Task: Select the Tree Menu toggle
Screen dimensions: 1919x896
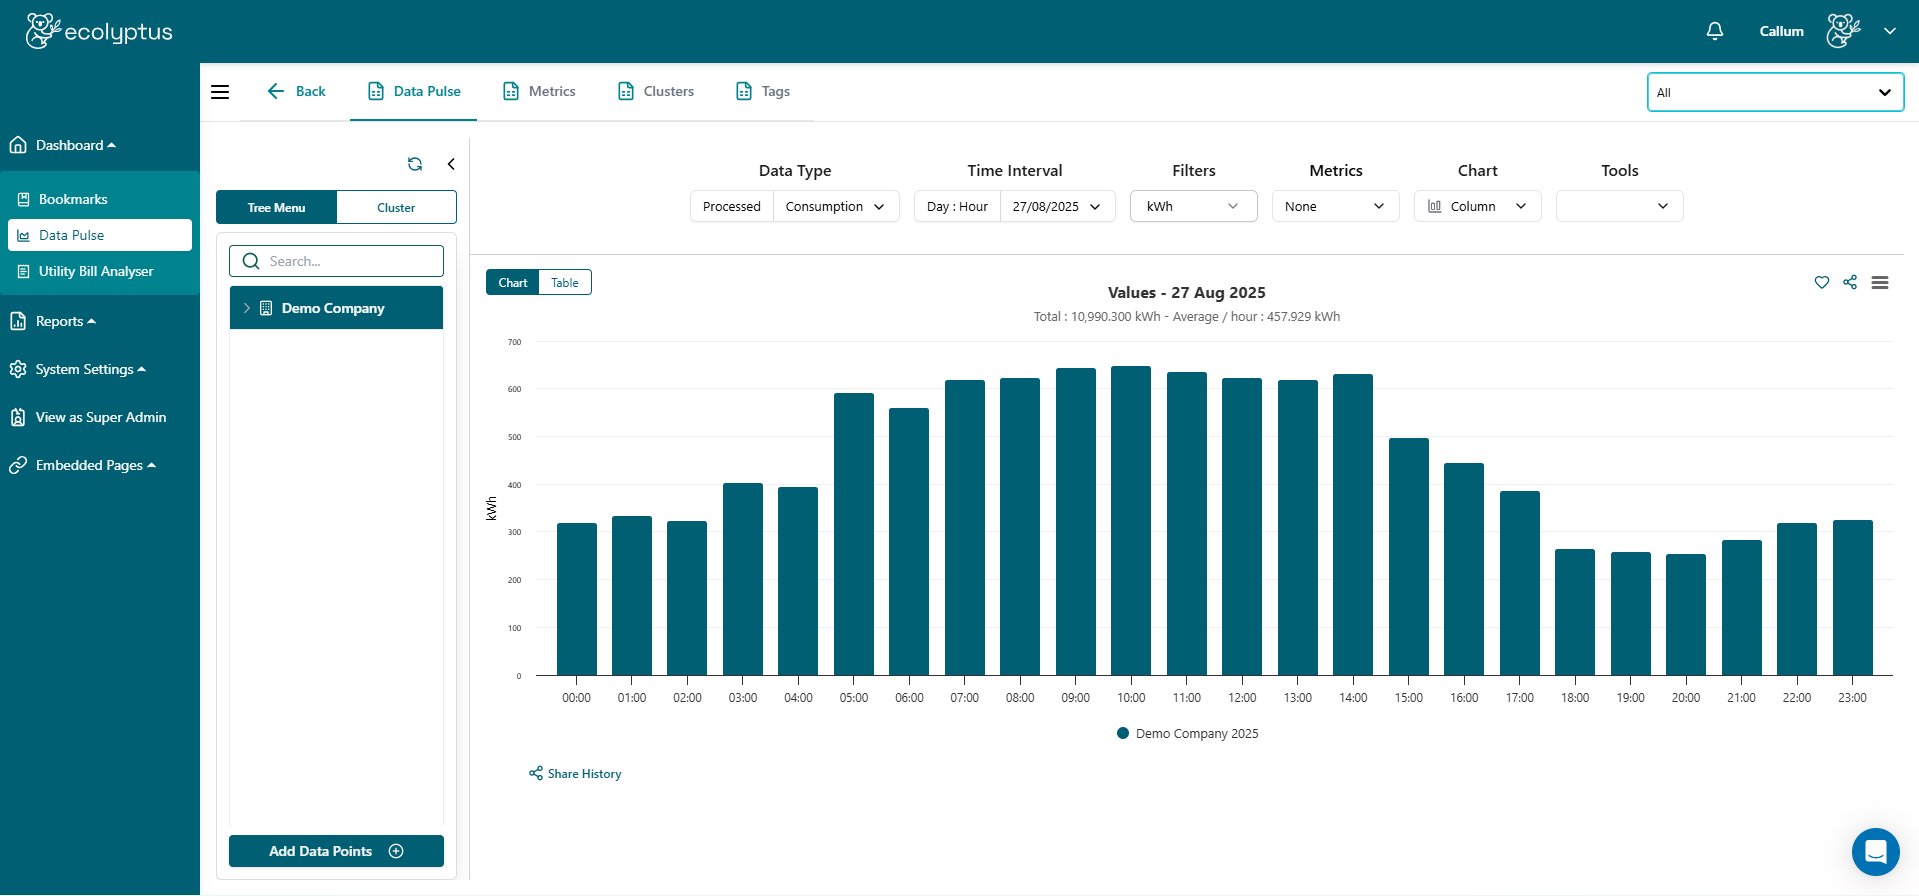Action: coord(277,208)
